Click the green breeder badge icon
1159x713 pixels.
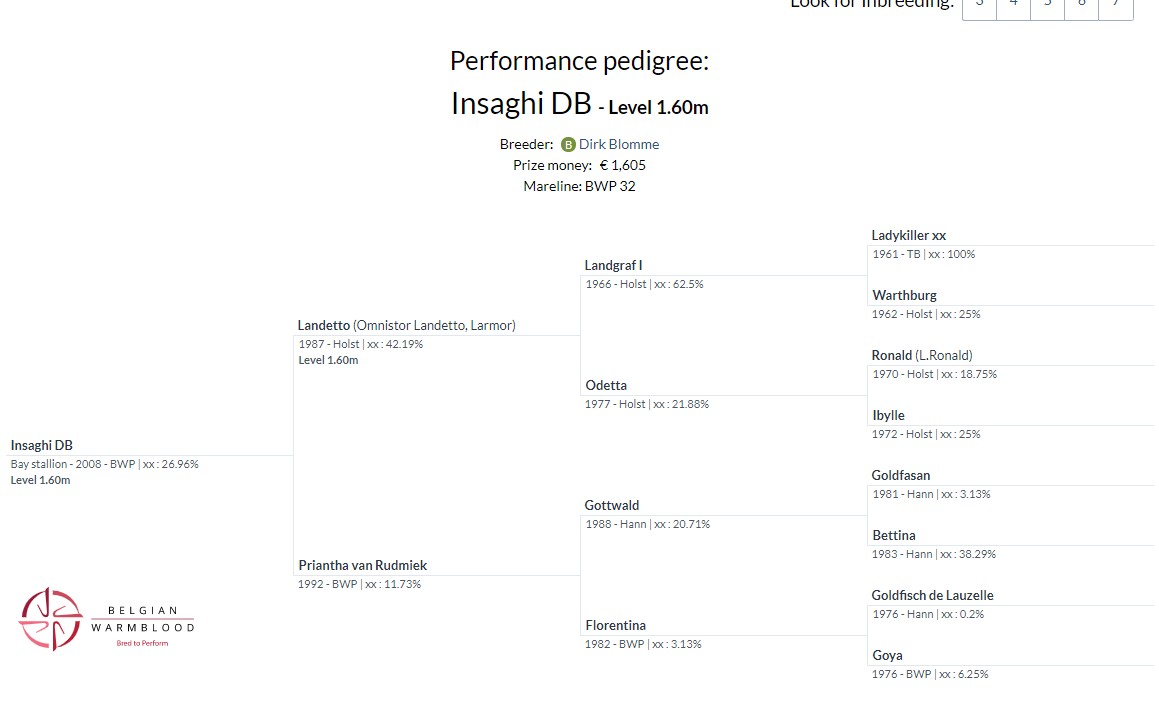568,145
